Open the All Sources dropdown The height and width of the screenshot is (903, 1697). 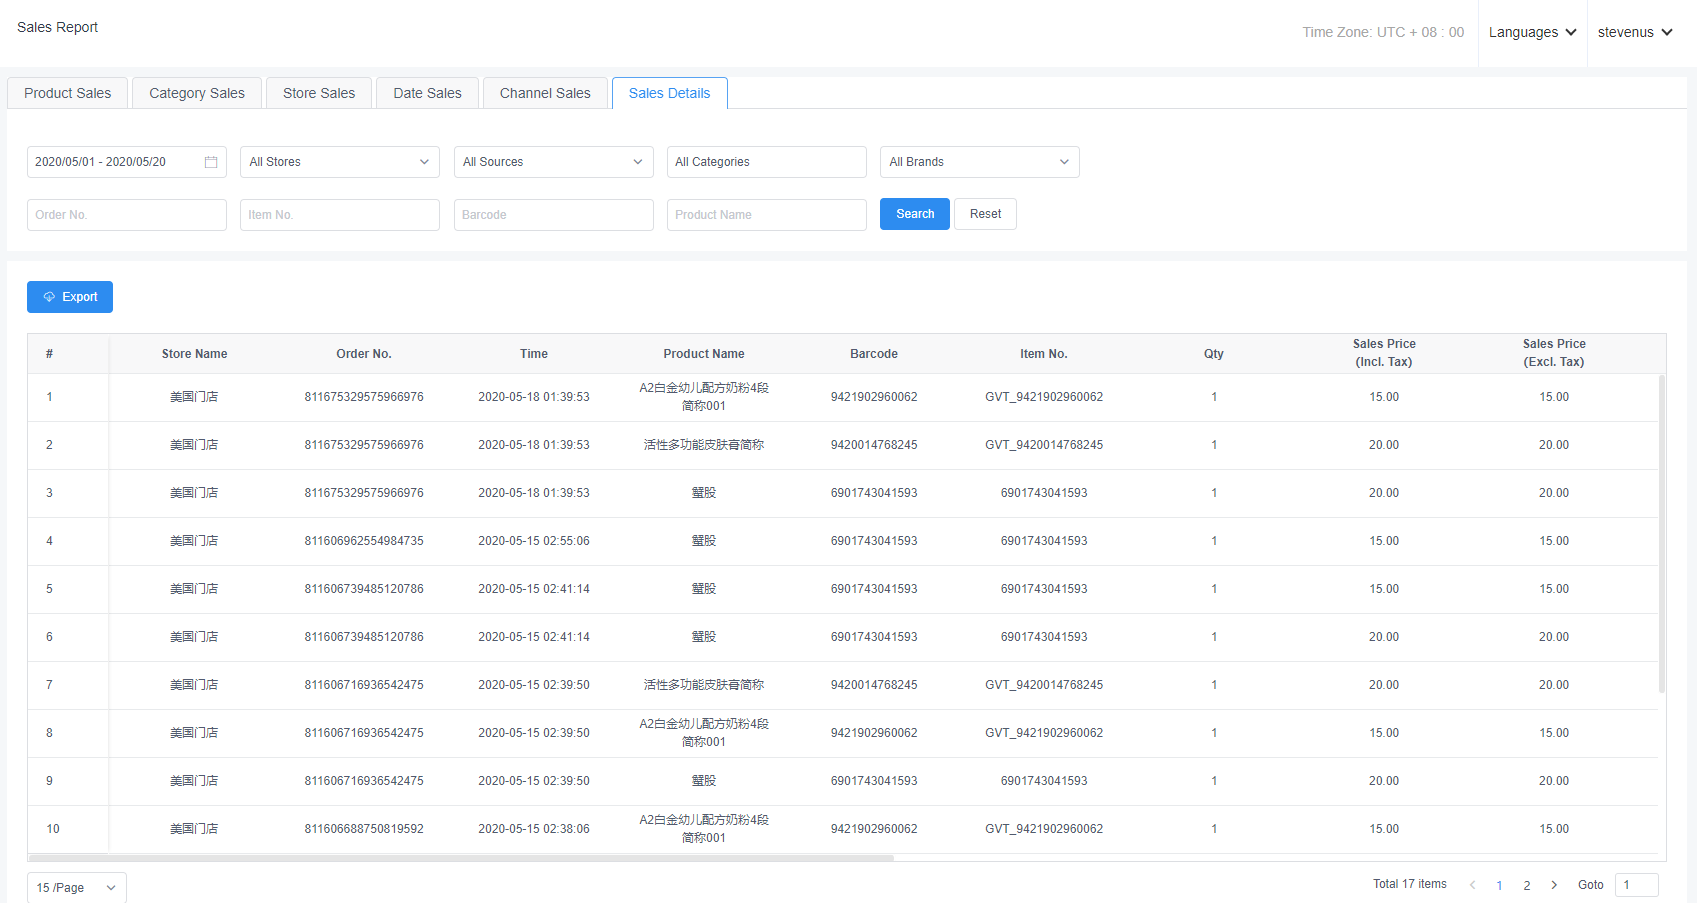point(553,162)
